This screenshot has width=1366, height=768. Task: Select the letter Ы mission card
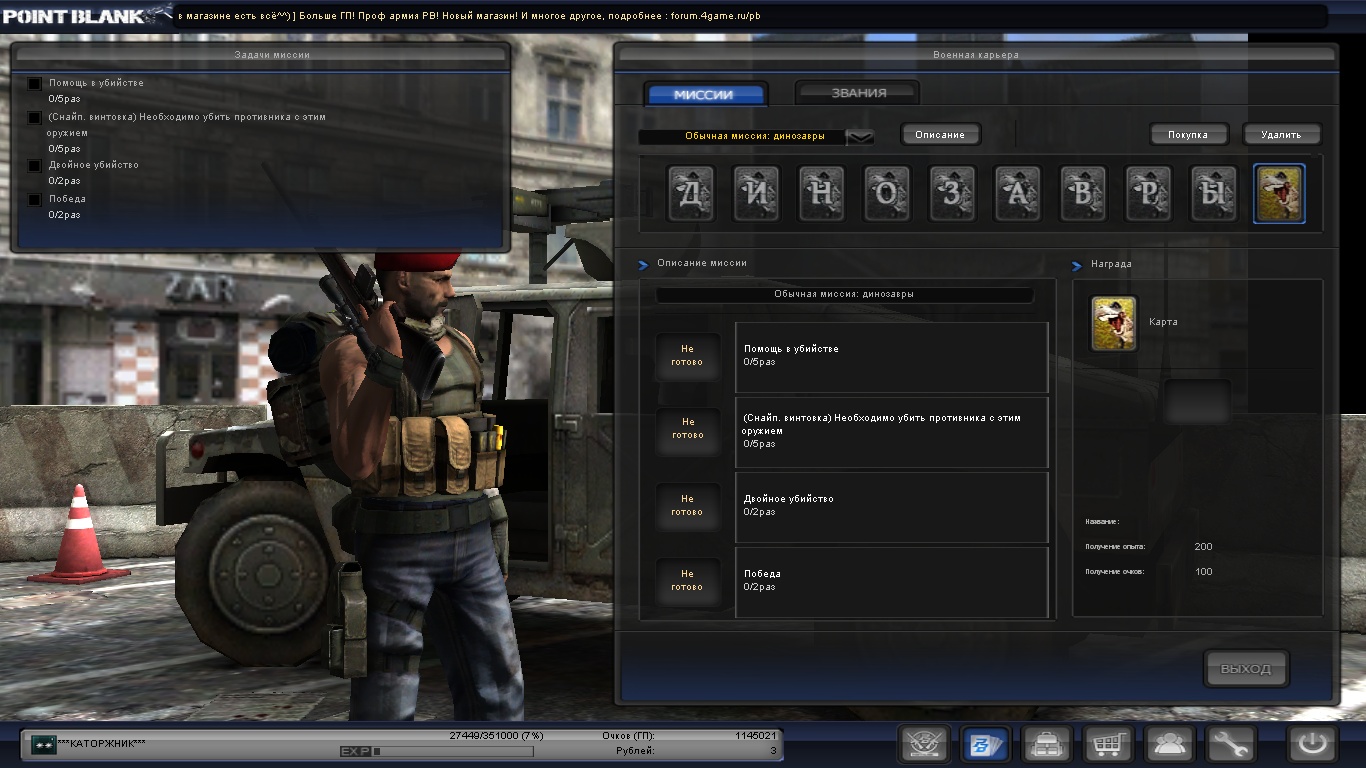click(1213, 194)
